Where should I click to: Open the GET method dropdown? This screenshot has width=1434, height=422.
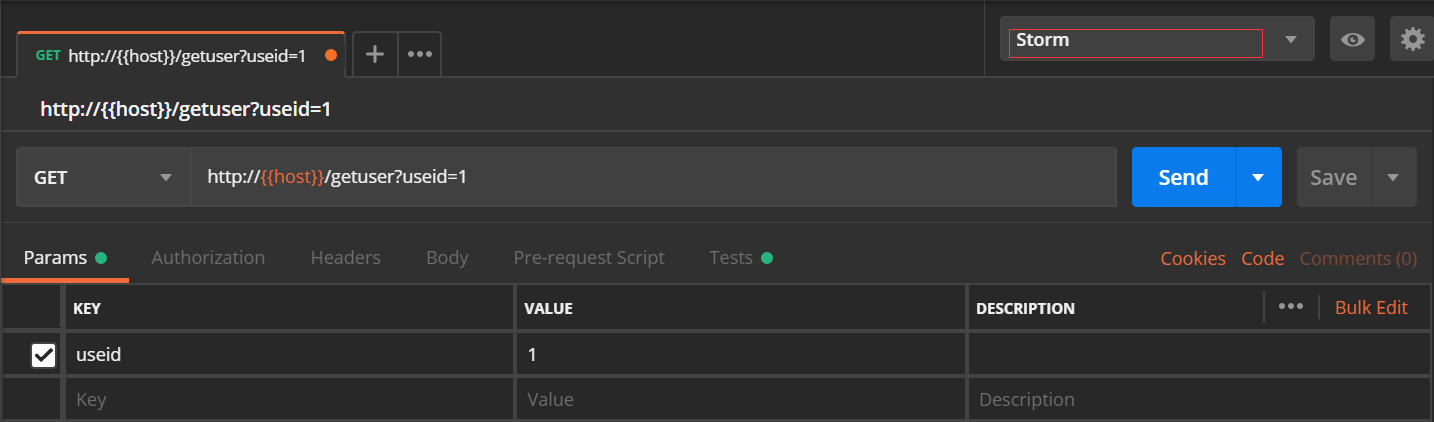point(104,177)
